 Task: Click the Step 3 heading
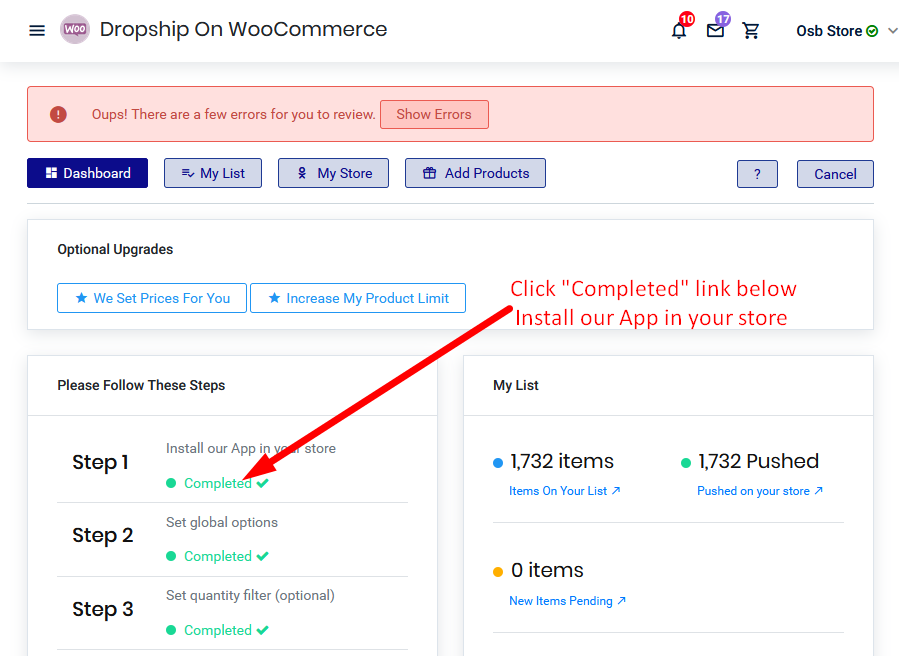[103, 609]
